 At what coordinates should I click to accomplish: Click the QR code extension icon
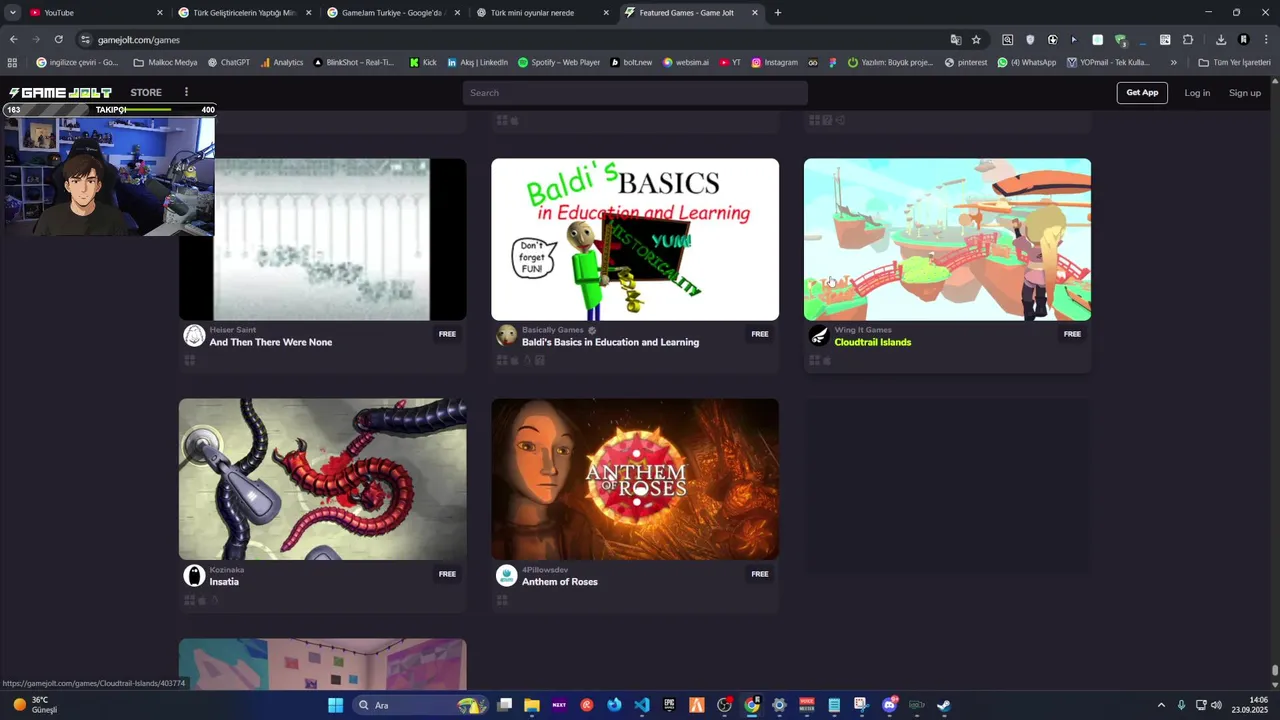[x=1165, y=40]
